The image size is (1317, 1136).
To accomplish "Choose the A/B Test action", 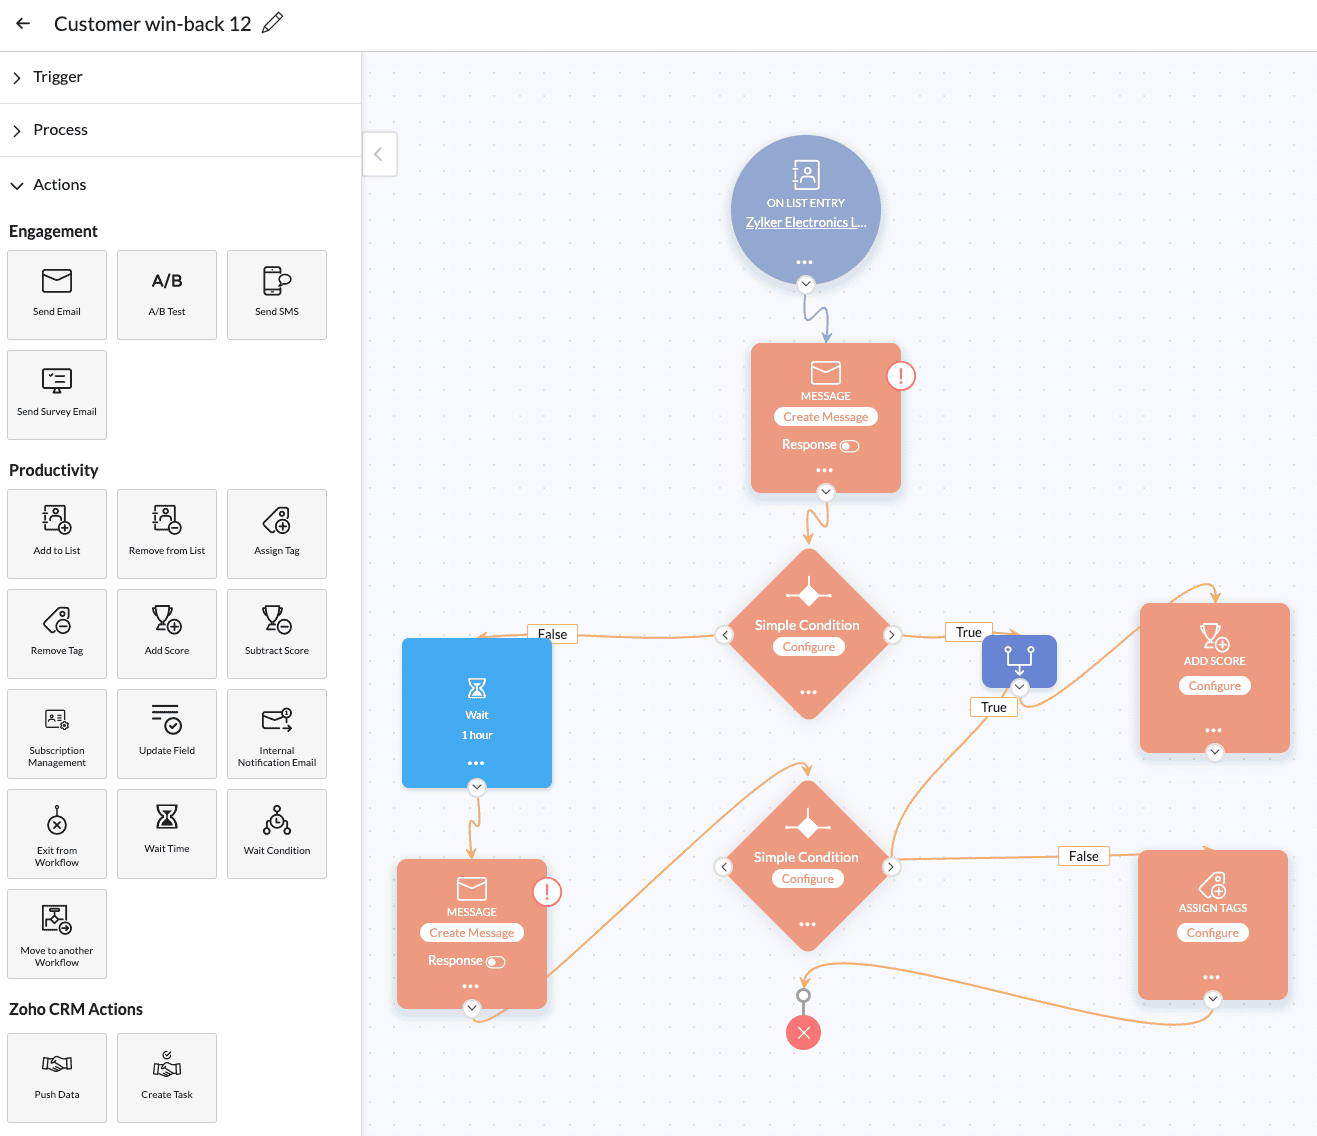I will tap(167, 295).
